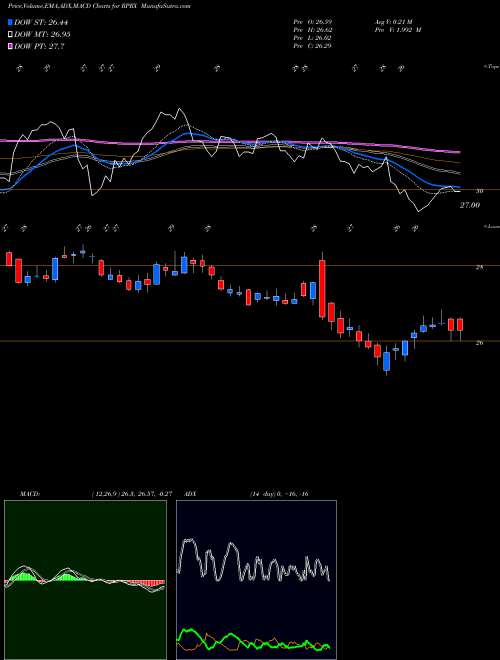Click the white DOW MT legend swatch
The width and height of the screenshot is (500, 660).
(x=11, y=35)
